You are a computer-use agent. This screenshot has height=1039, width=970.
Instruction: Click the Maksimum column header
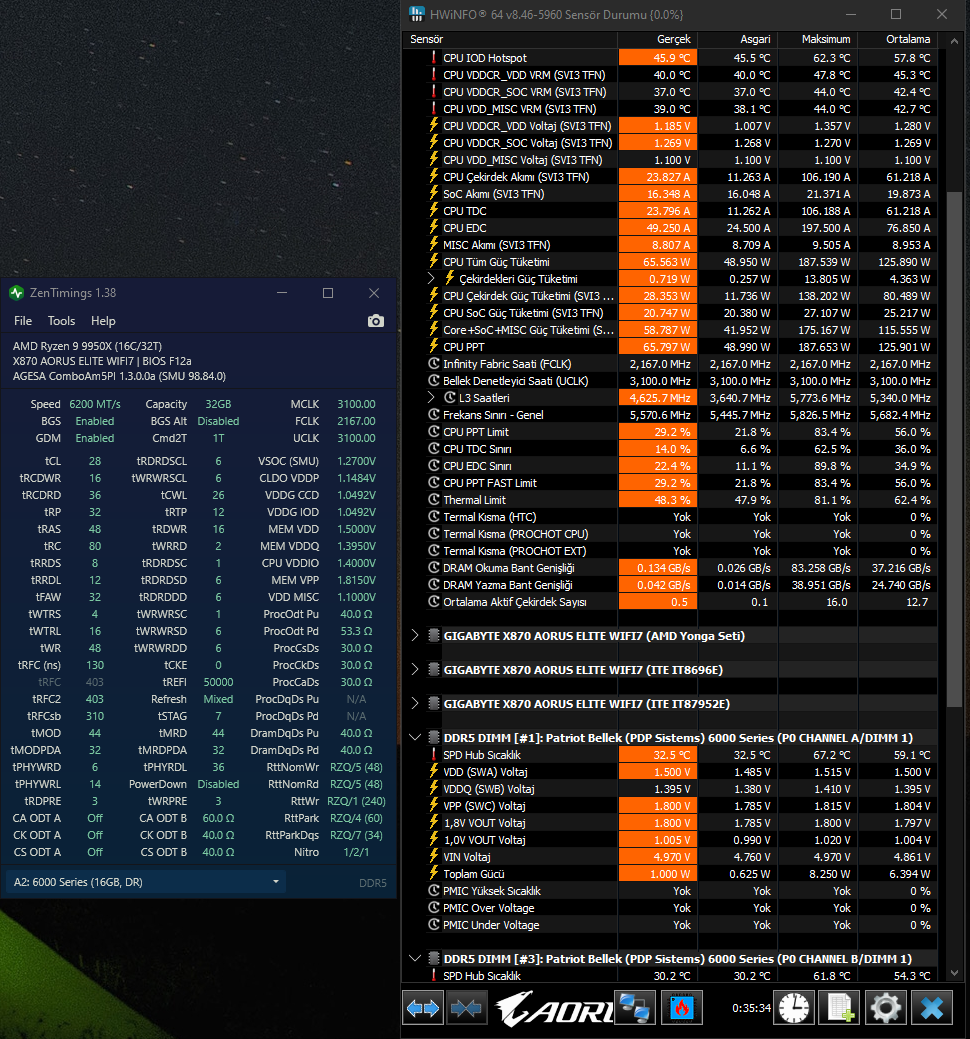tap(818, 39)
